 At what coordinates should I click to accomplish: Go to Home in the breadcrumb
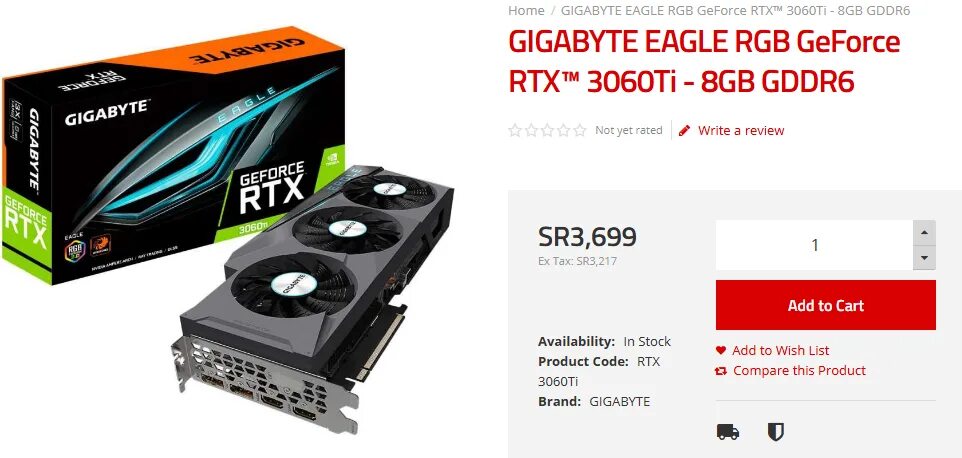526,10
